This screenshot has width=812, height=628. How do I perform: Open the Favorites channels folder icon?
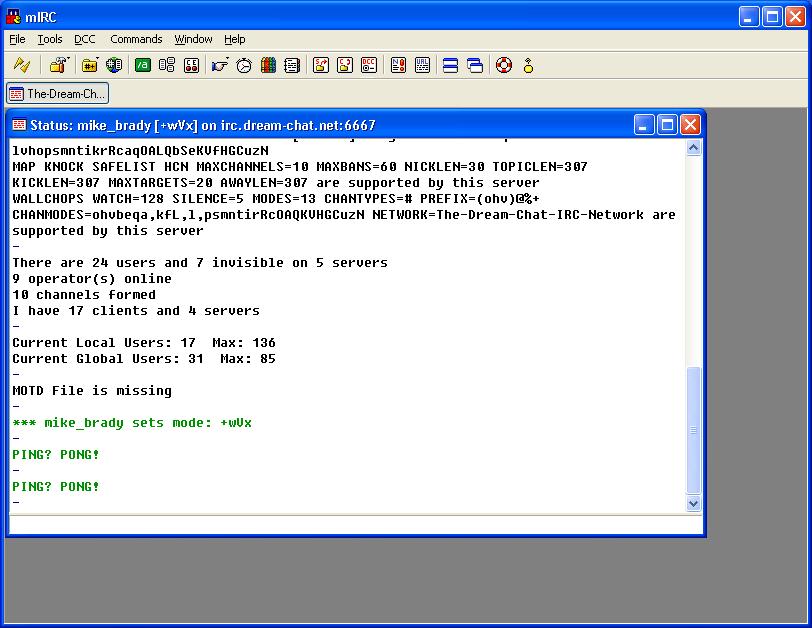click(x=90, y=65)
